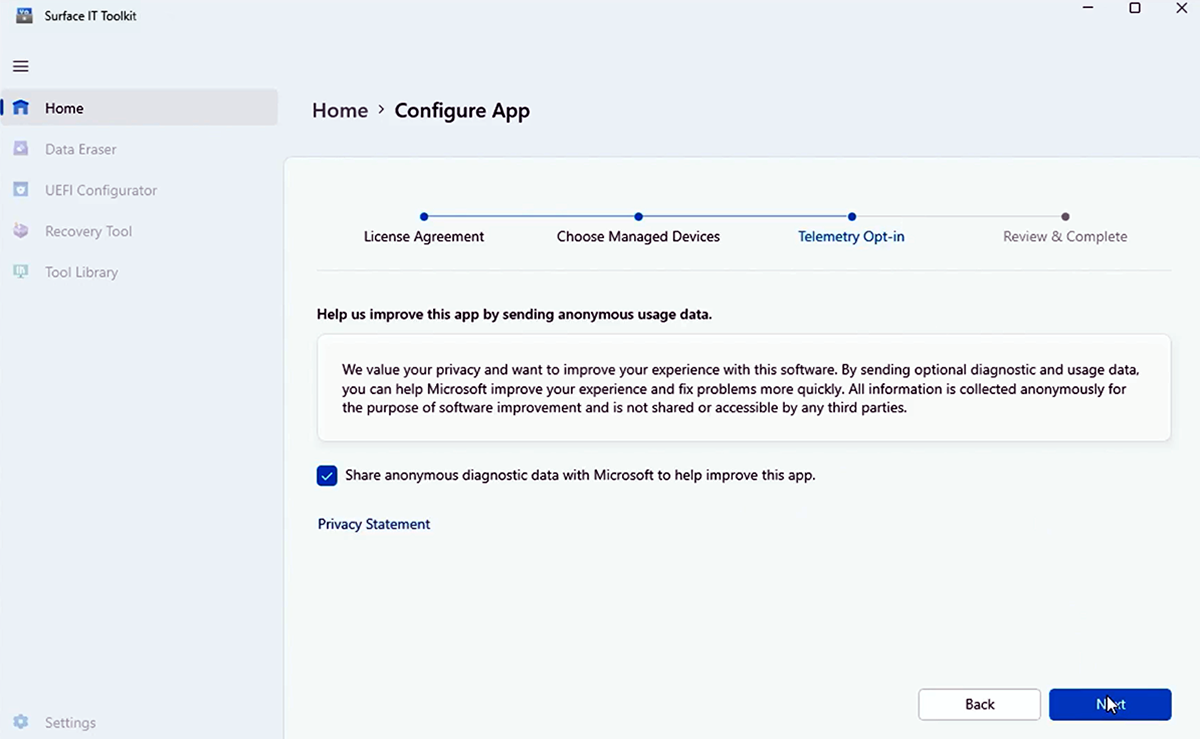
Task: Click the UEFI Configurator shield icon
Action: [x=21, y=190]
